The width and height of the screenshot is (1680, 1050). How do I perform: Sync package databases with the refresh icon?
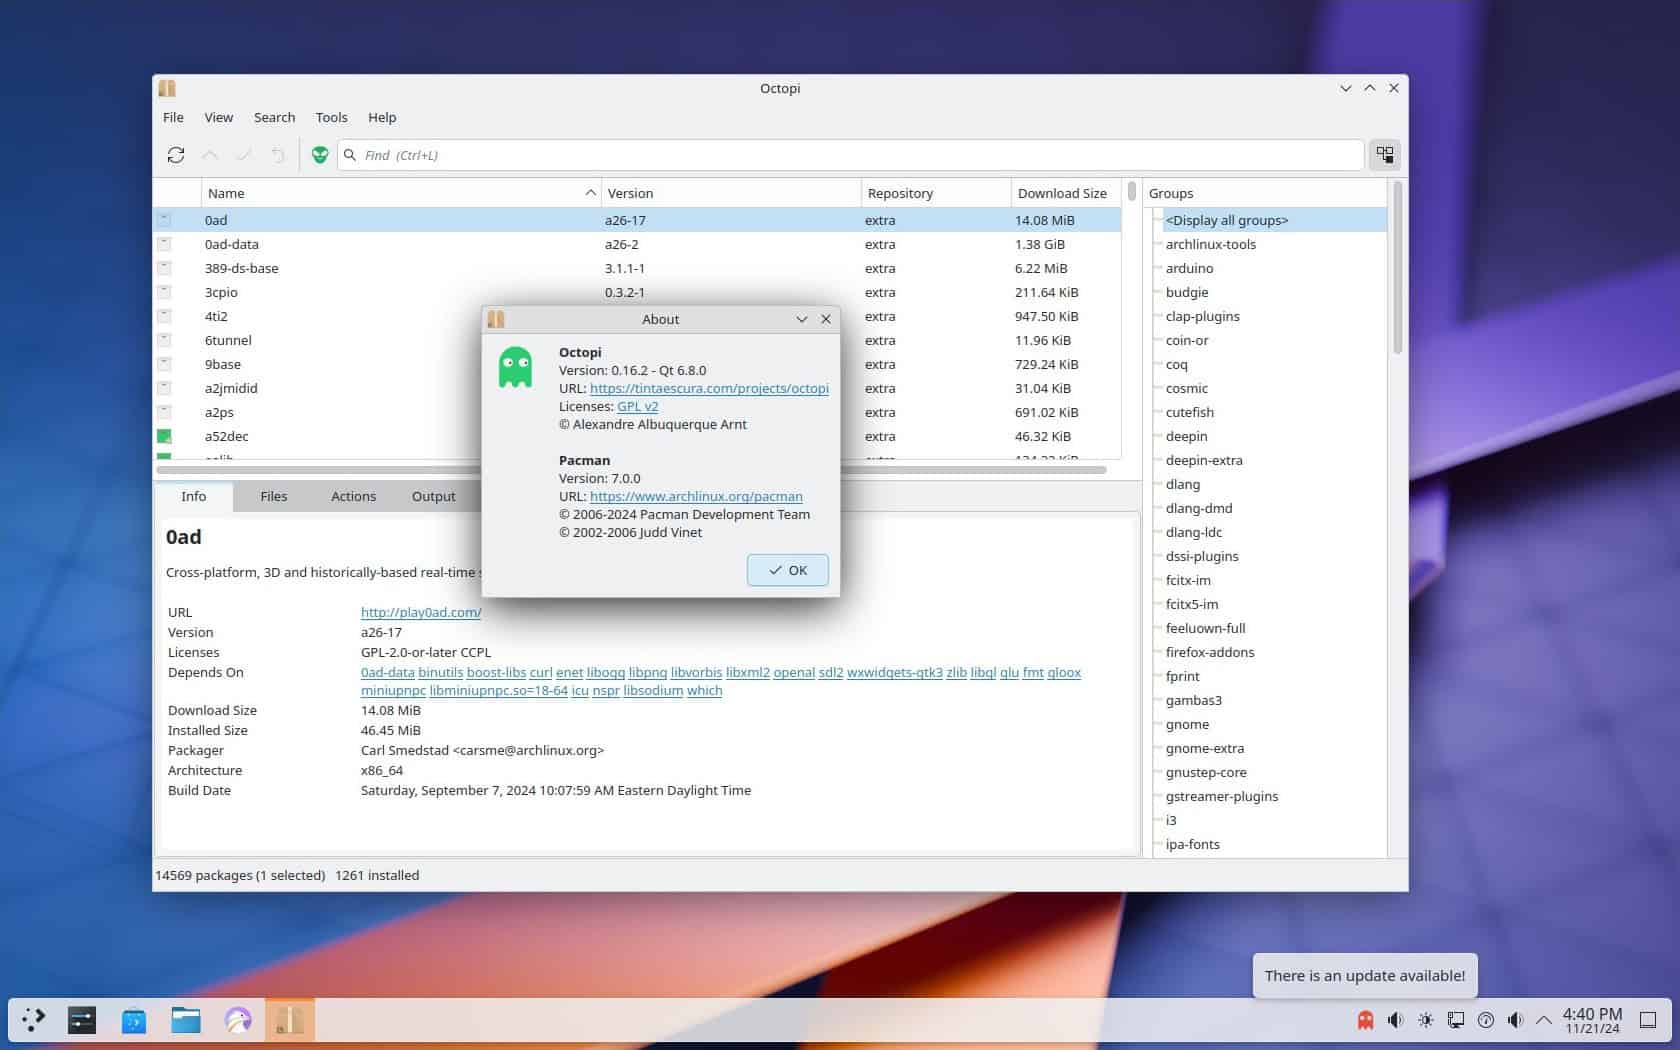(176, 155)
